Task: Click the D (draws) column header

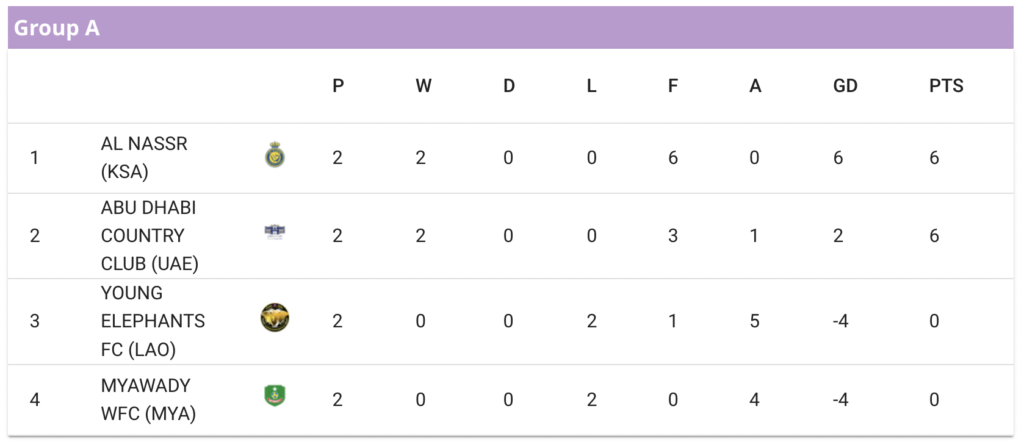Action: [509, 86]
